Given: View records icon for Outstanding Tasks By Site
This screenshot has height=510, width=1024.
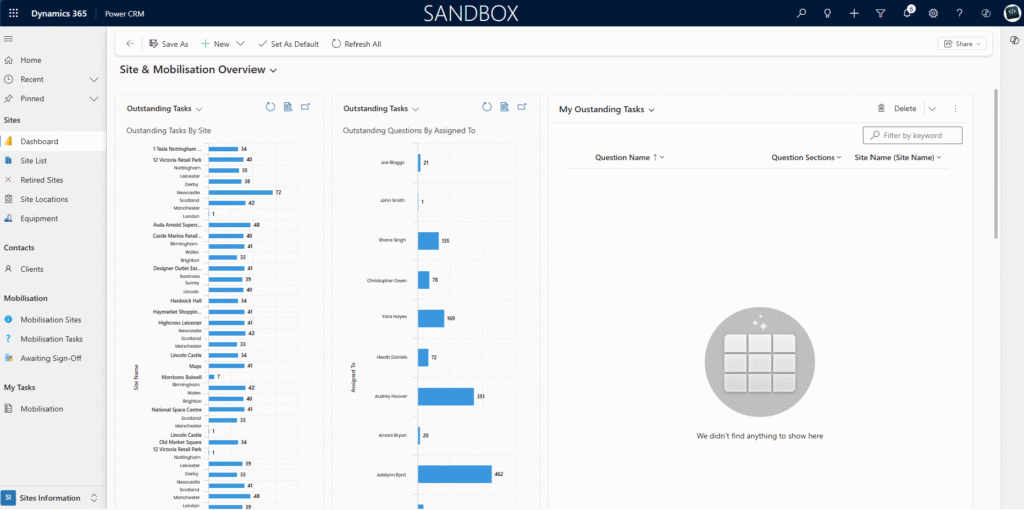Looking at the screenshot, I should (x=288, y=108).
